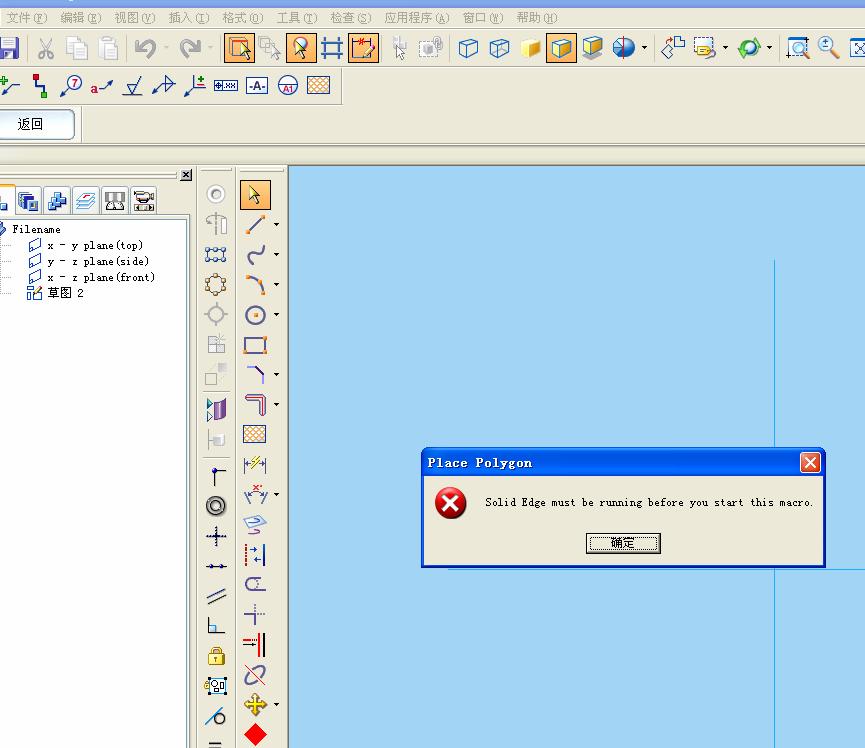Image resolution: width=865 pixels, height=748 pixels.
Task: Click the Copy icon
Action: [77, 48]
